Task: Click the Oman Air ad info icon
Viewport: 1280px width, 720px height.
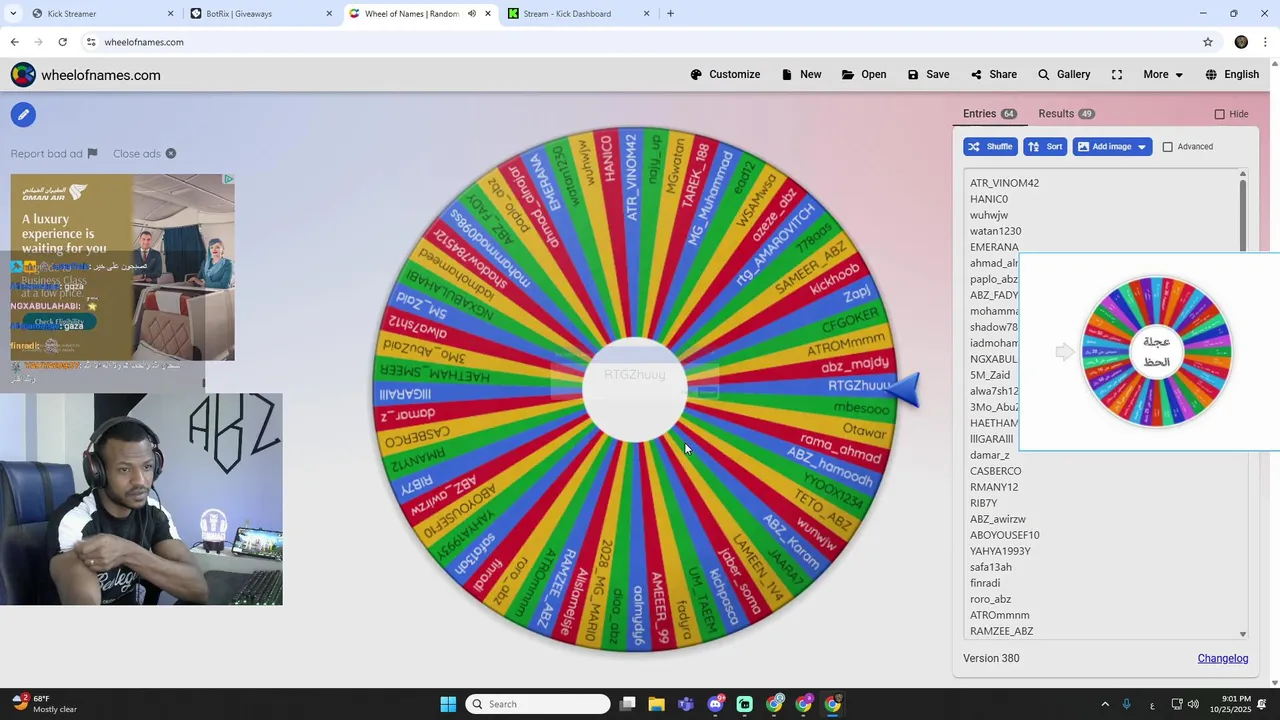Action: (x=228, y=179)
